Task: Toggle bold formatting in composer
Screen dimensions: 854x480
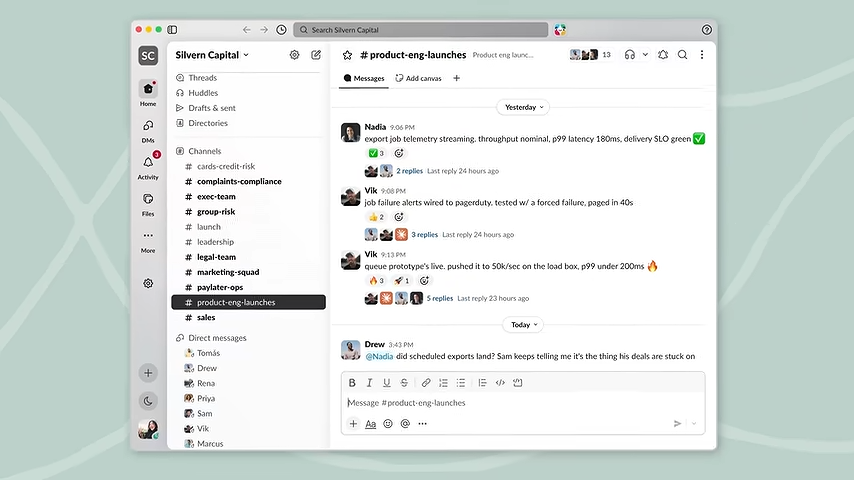Action: point(352,383)
